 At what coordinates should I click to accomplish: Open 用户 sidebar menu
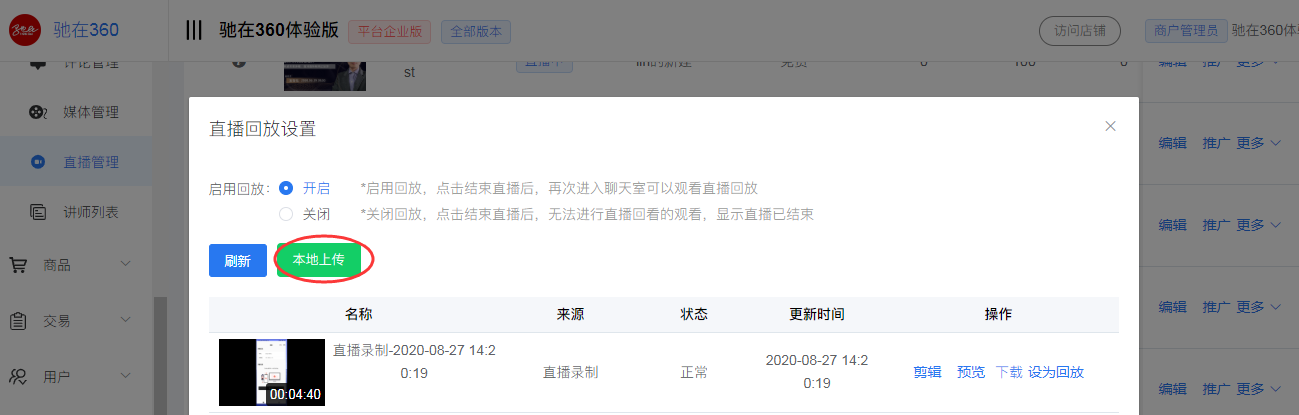coord(76,377)
